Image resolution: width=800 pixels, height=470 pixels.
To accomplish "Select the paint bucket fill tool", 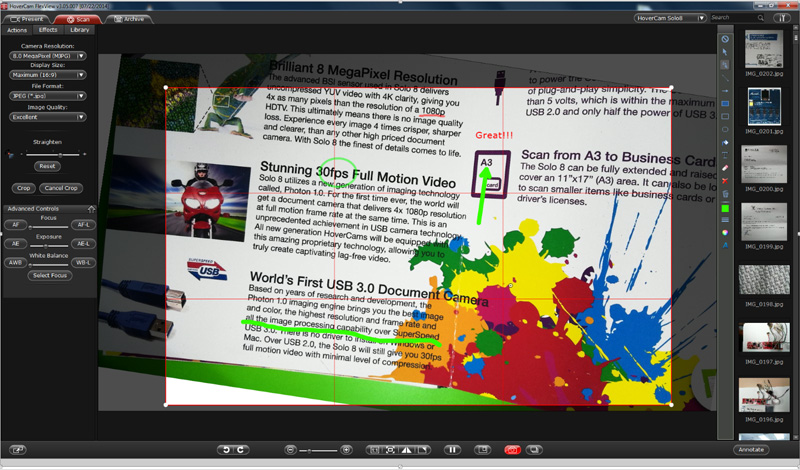I will click(725, 142).
